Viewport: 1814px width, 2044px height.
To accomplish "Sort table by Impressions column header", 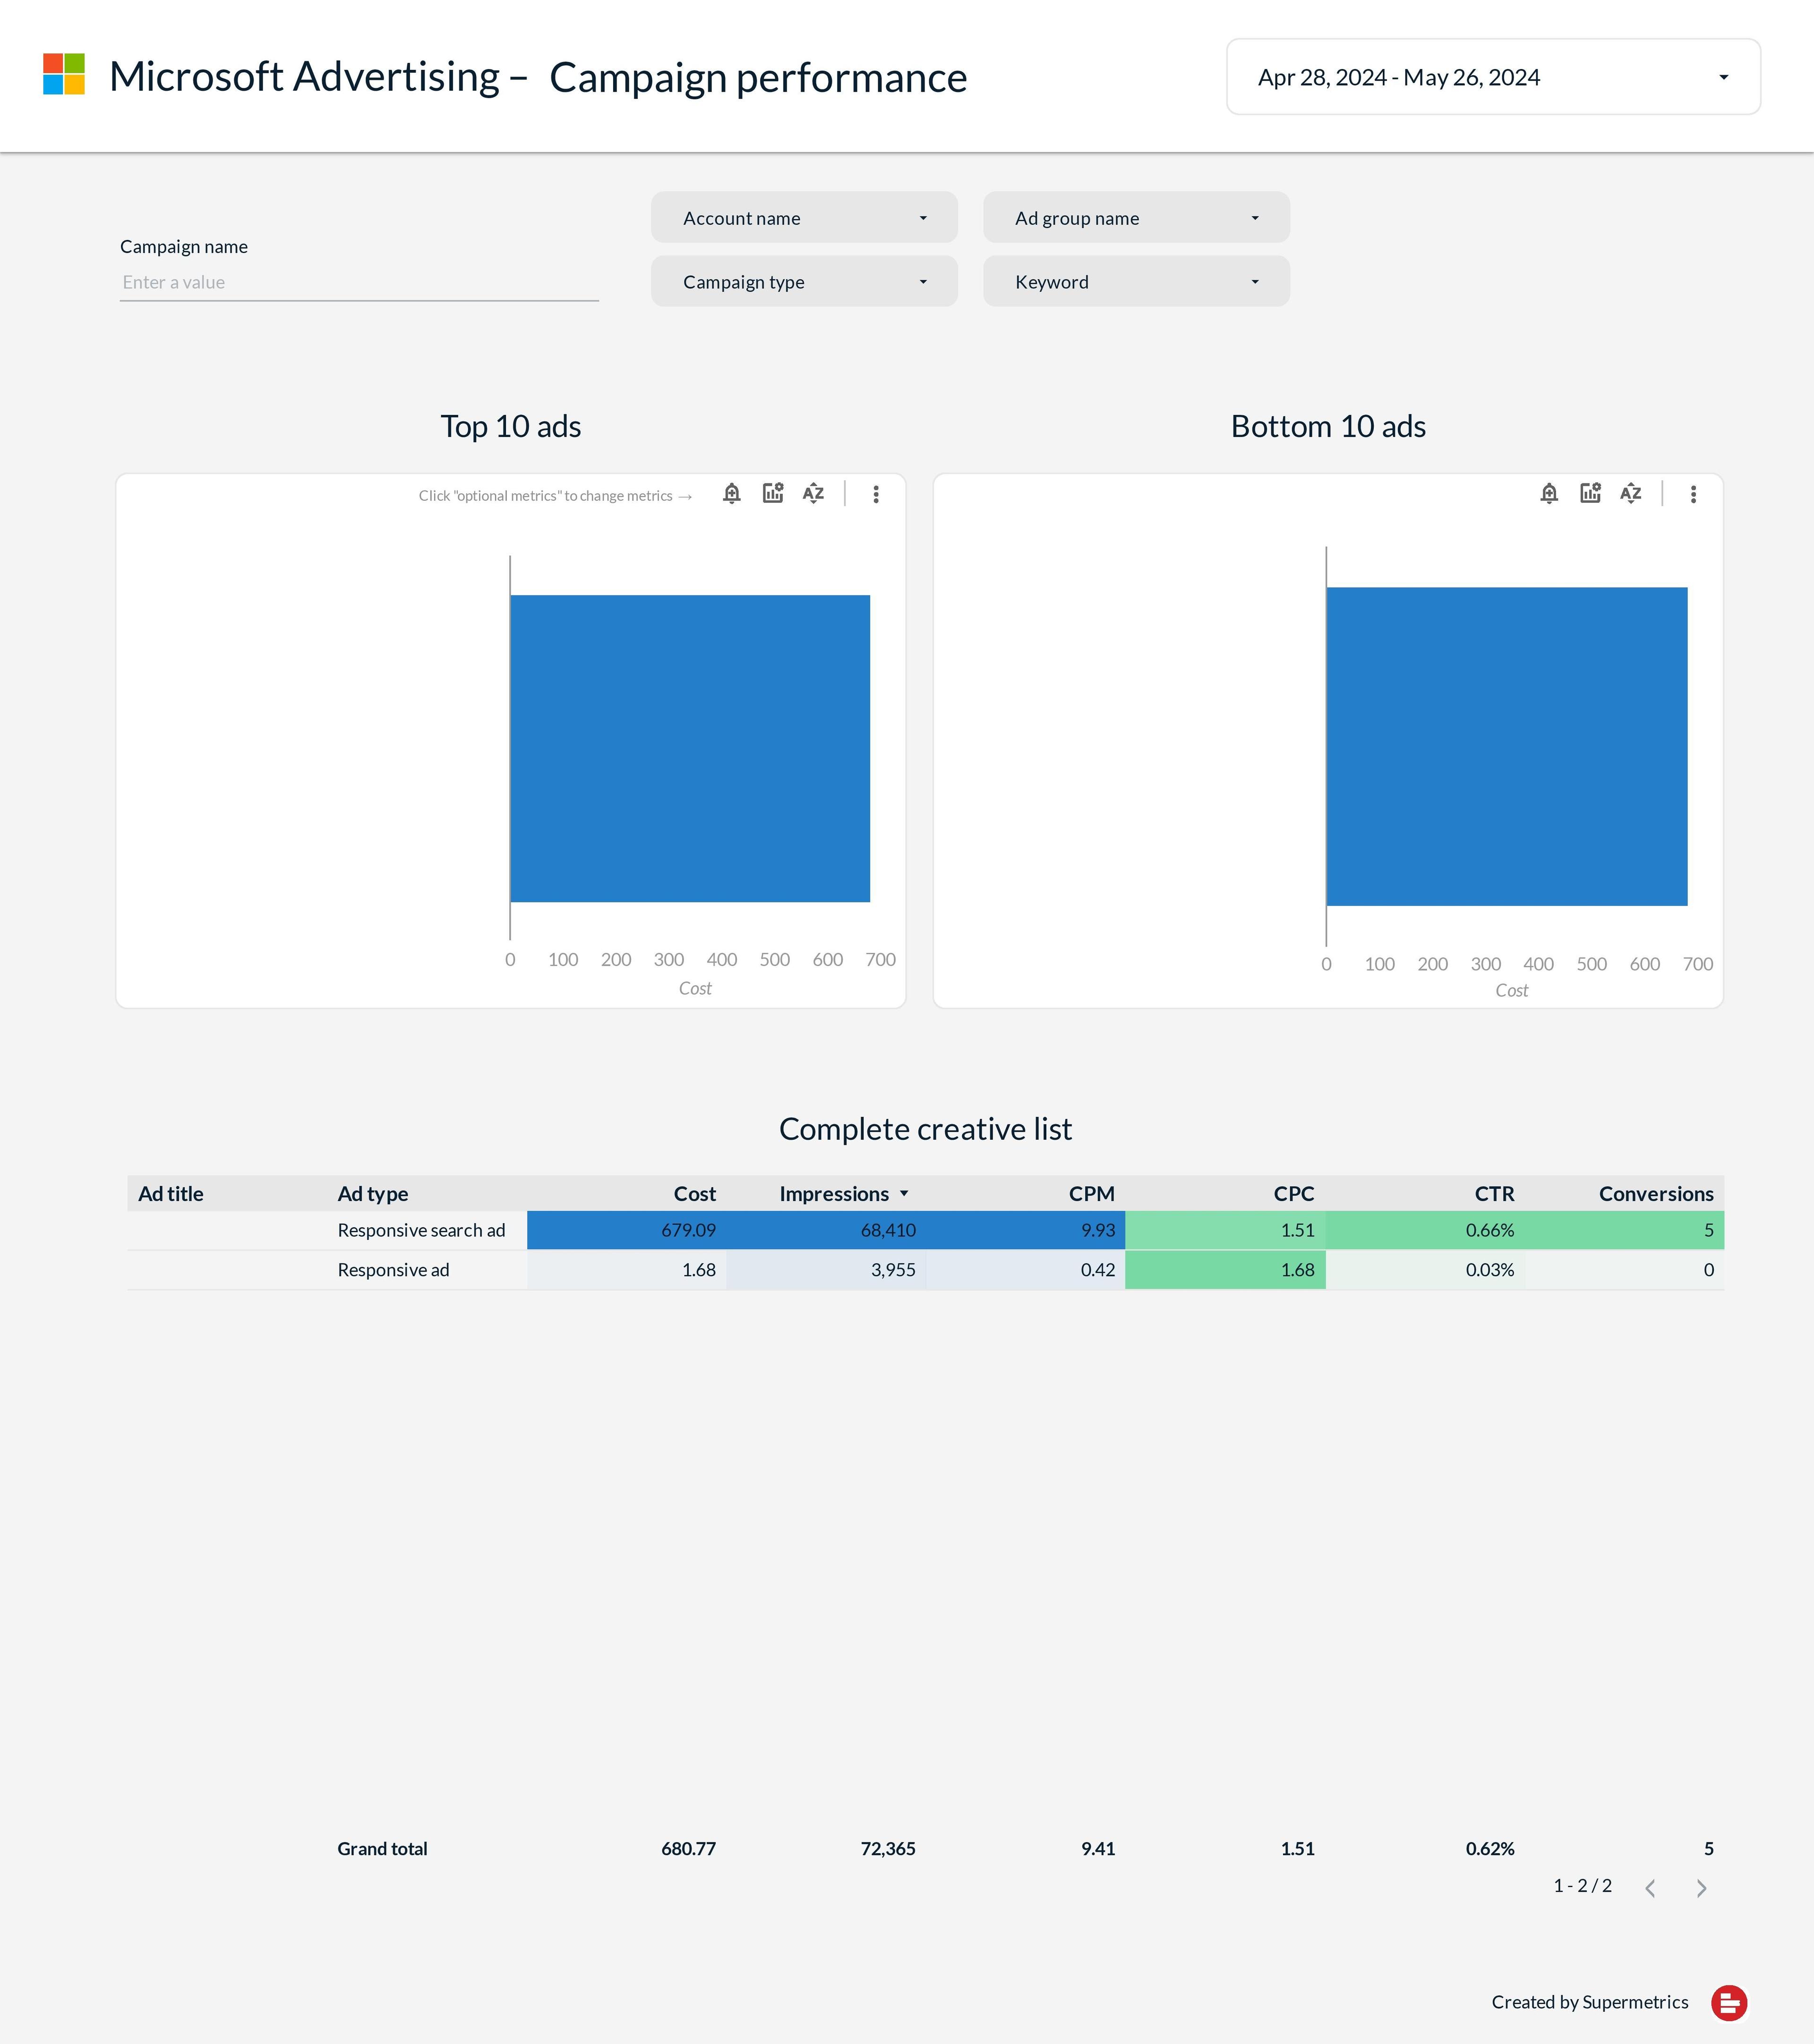I will coord(834,1194).
